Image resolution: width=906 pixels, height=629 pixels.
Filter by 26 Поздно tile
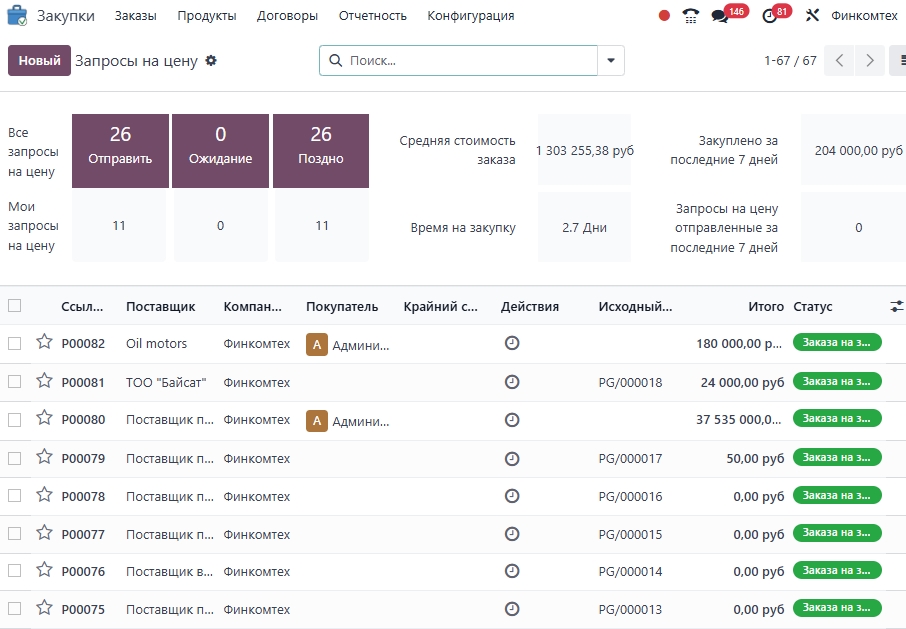[321, 151]
